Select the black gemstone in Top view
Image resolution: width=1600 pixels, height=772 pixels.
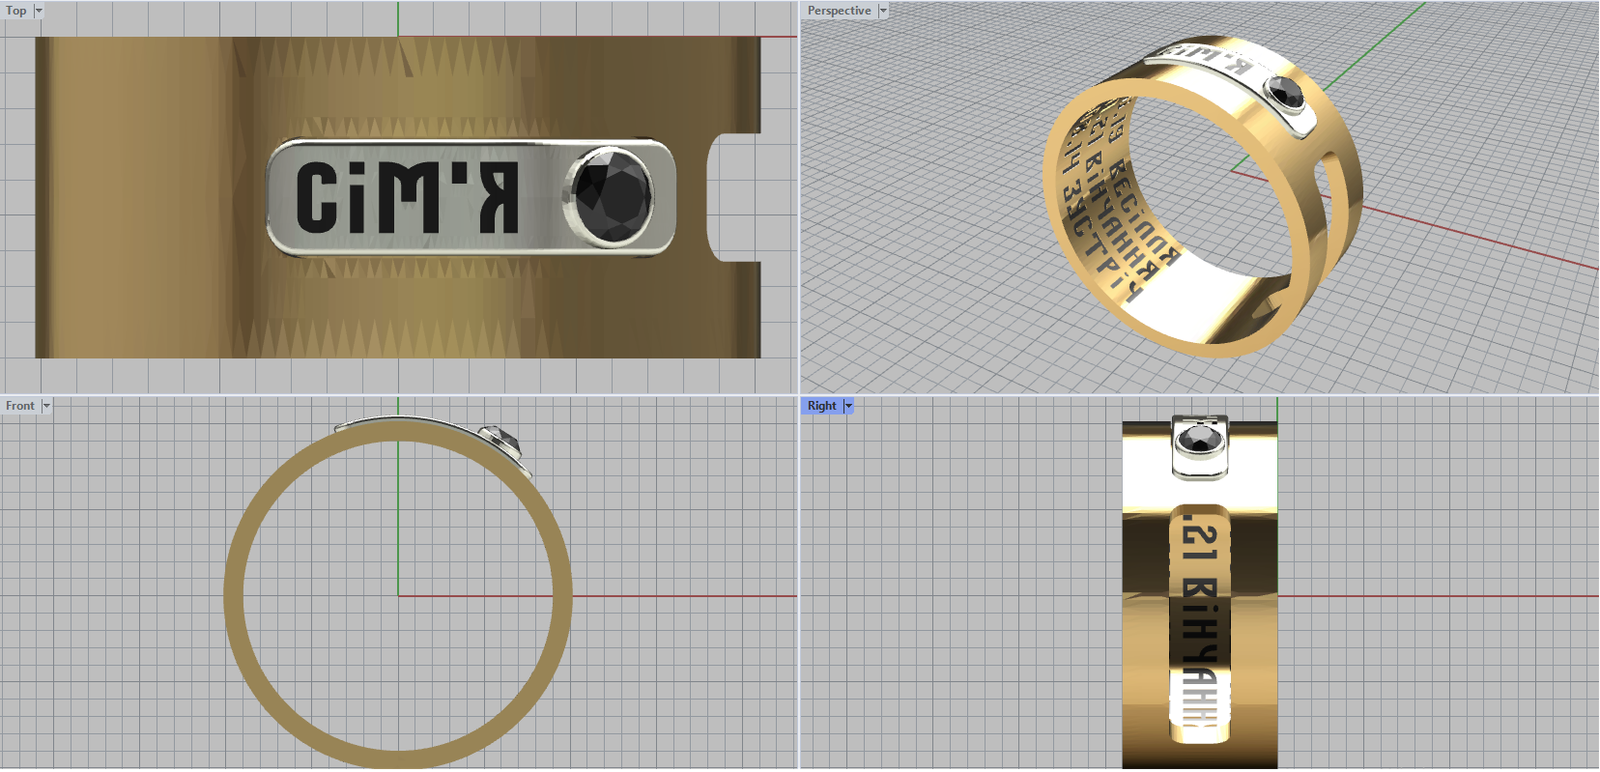click(x=613, y=196)
